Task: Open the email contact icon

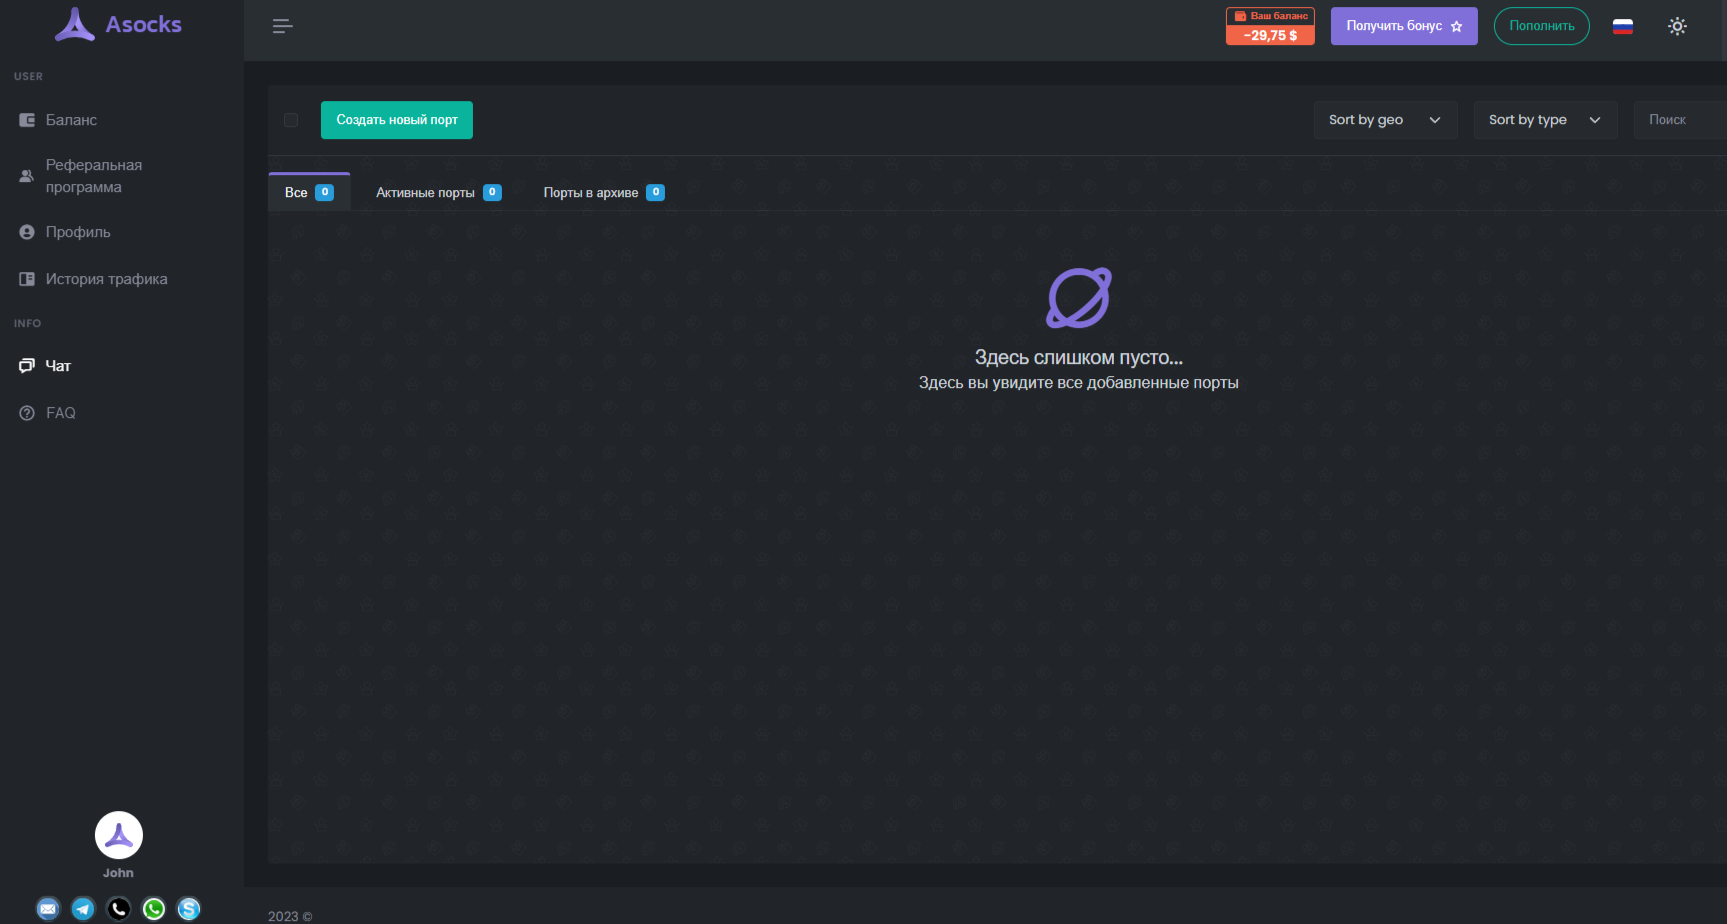Action: (48, 908)
